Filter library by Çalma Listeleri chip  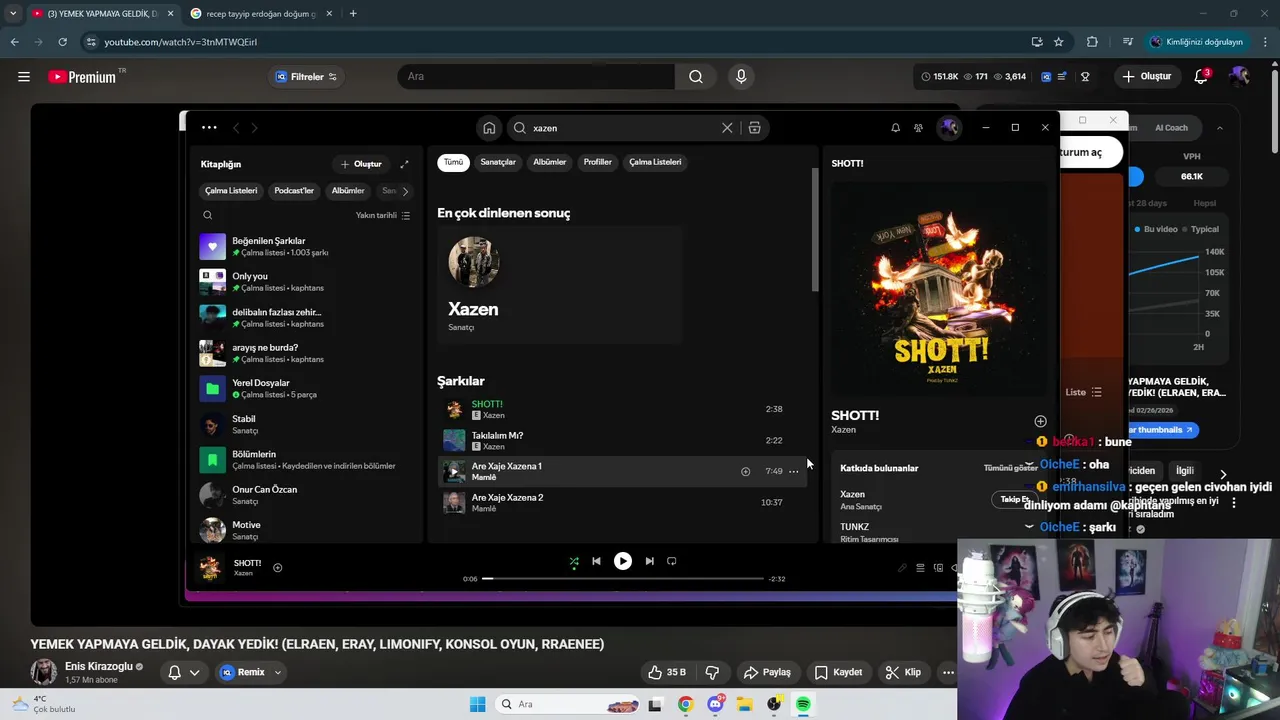231,191
